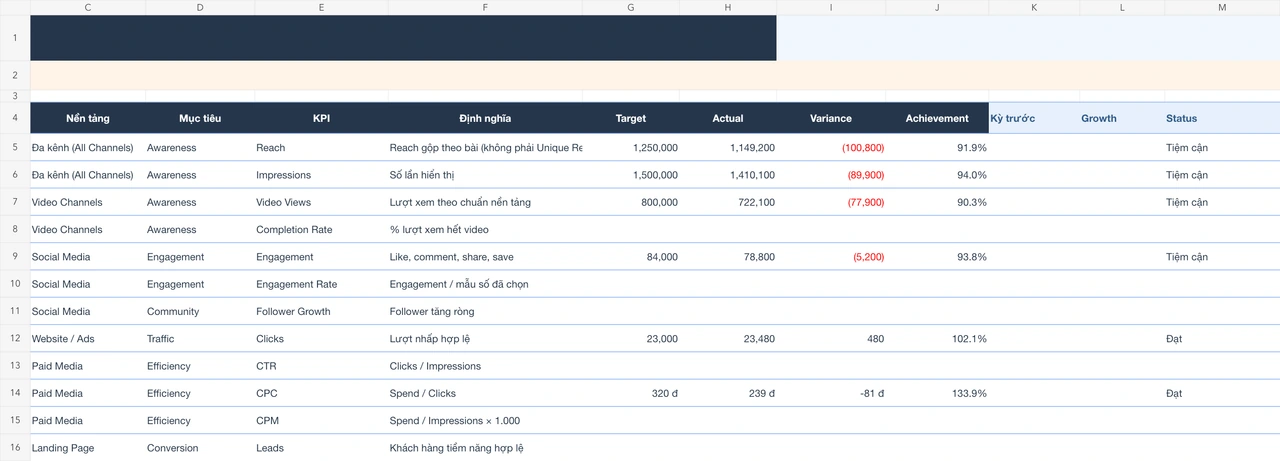
Task: Select the "Đạt" status in Clicks row
Action: (x=1222, y=339)
